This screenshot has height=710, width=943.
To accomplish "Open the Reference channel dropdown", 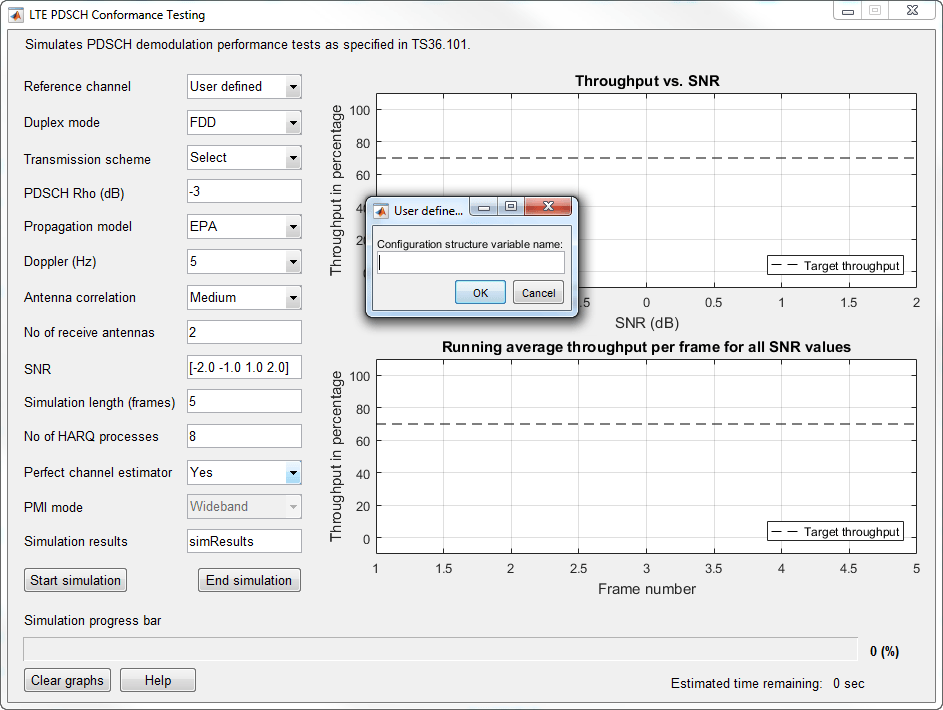I will [244, 87].
